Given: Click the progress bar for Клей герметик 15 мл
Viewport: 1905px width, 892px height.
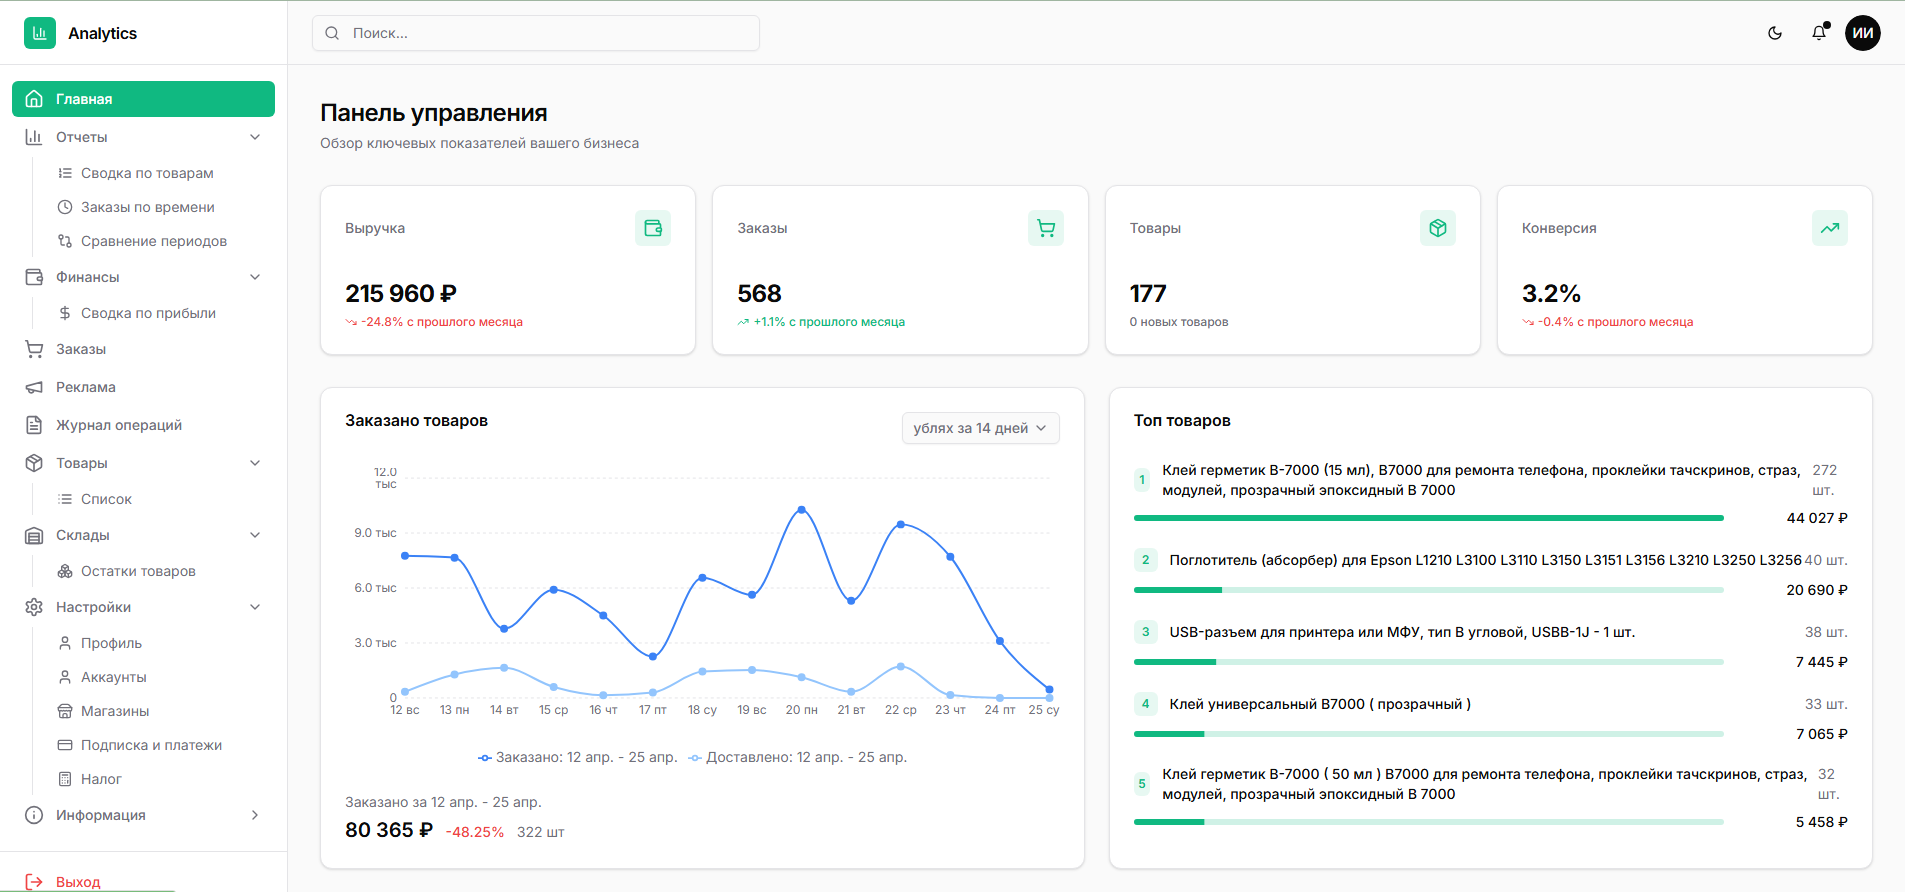Looking at the screenshot, I should [x=1428, y=518].
